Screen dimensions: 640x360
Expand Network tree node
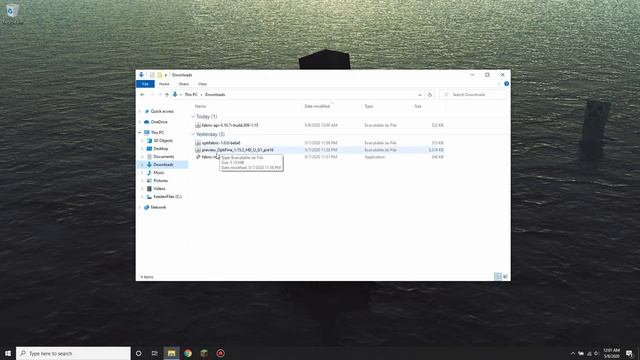click(140, 207)
